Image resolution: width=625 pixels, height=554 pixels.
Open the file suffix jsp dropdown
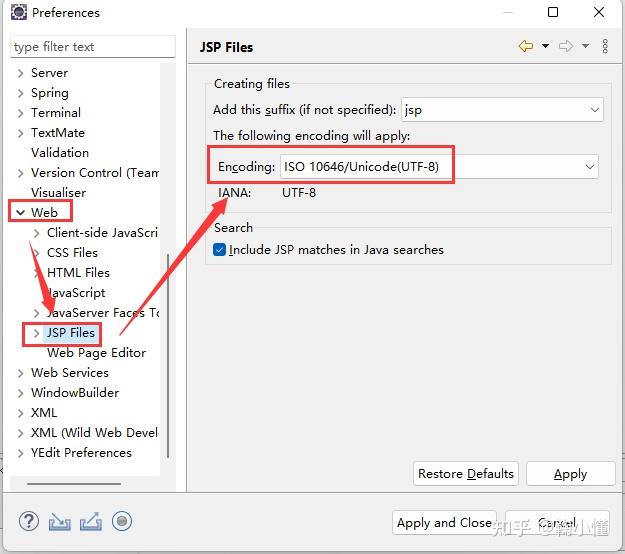tap(594, 110)
